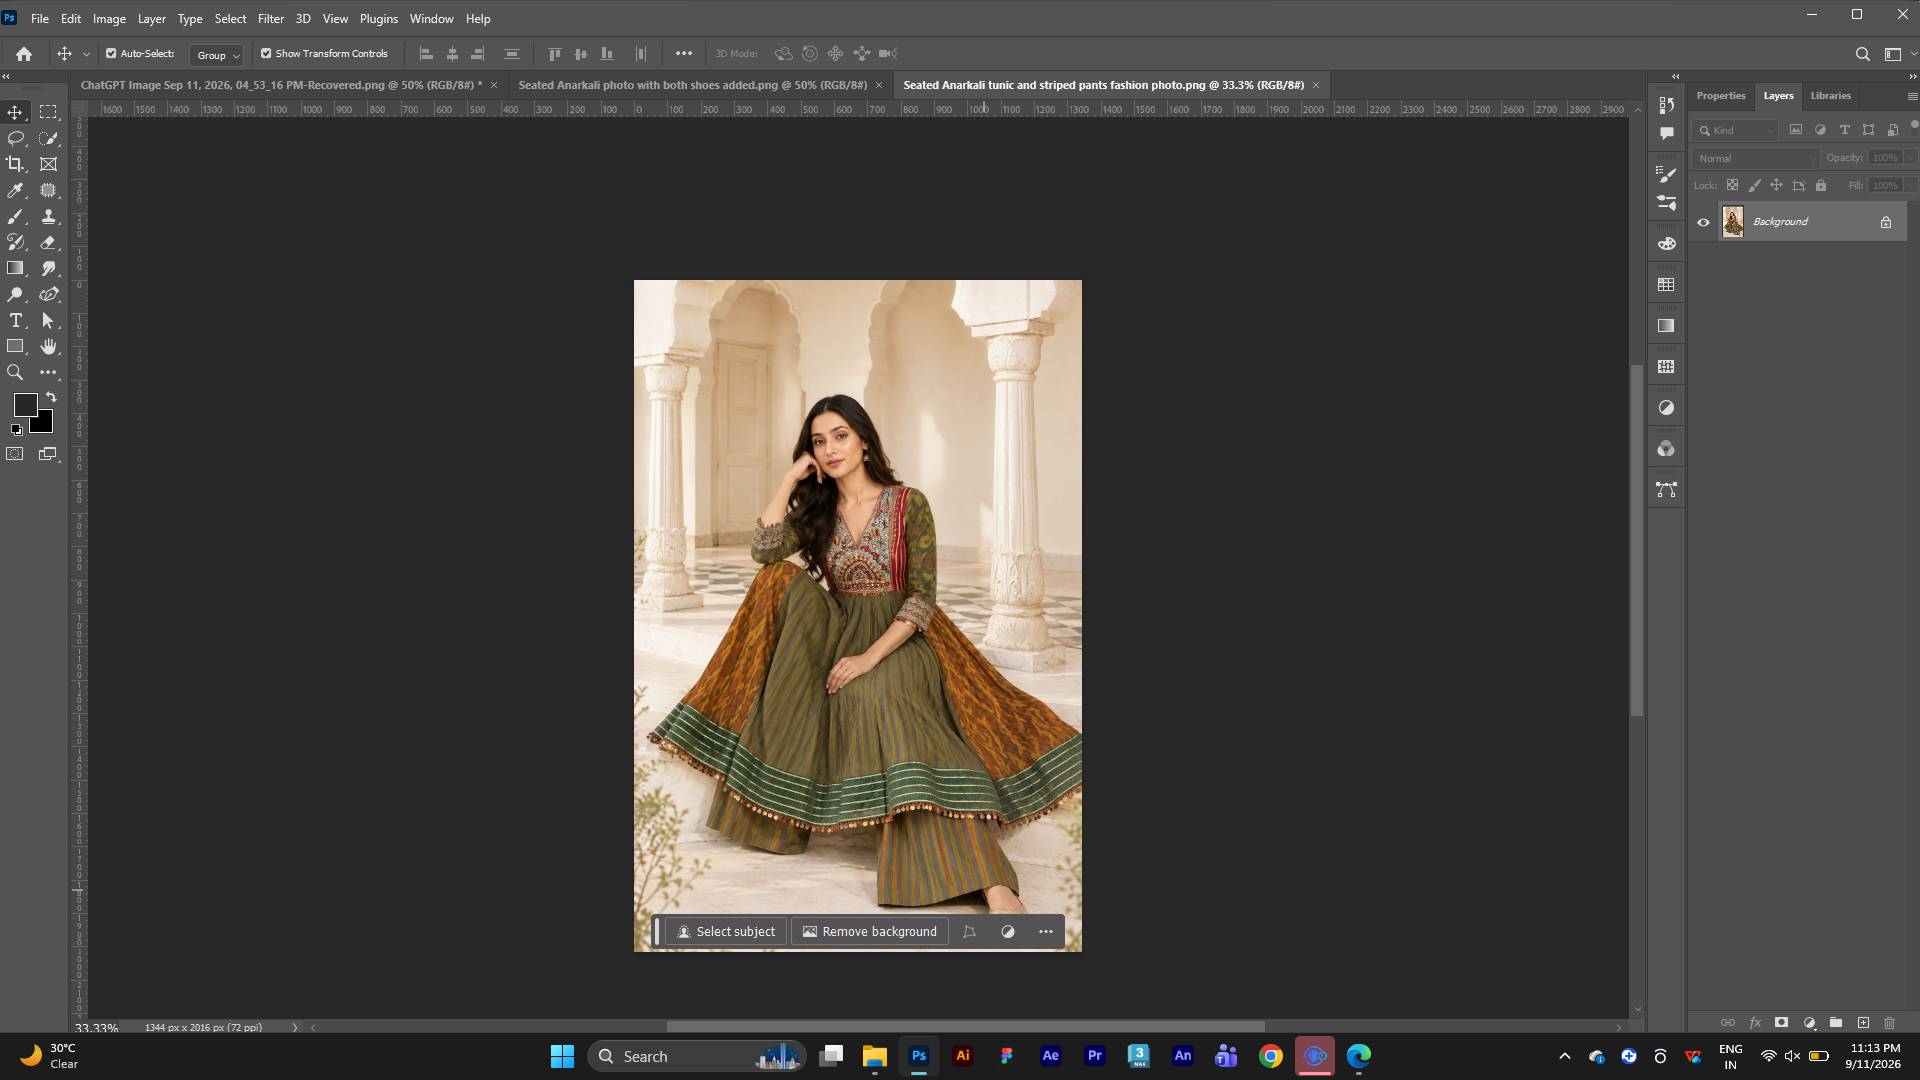Screen dimensions: 1920x1080
Task: Open the Group auto-select dropdown
Action: coord(217,55)
